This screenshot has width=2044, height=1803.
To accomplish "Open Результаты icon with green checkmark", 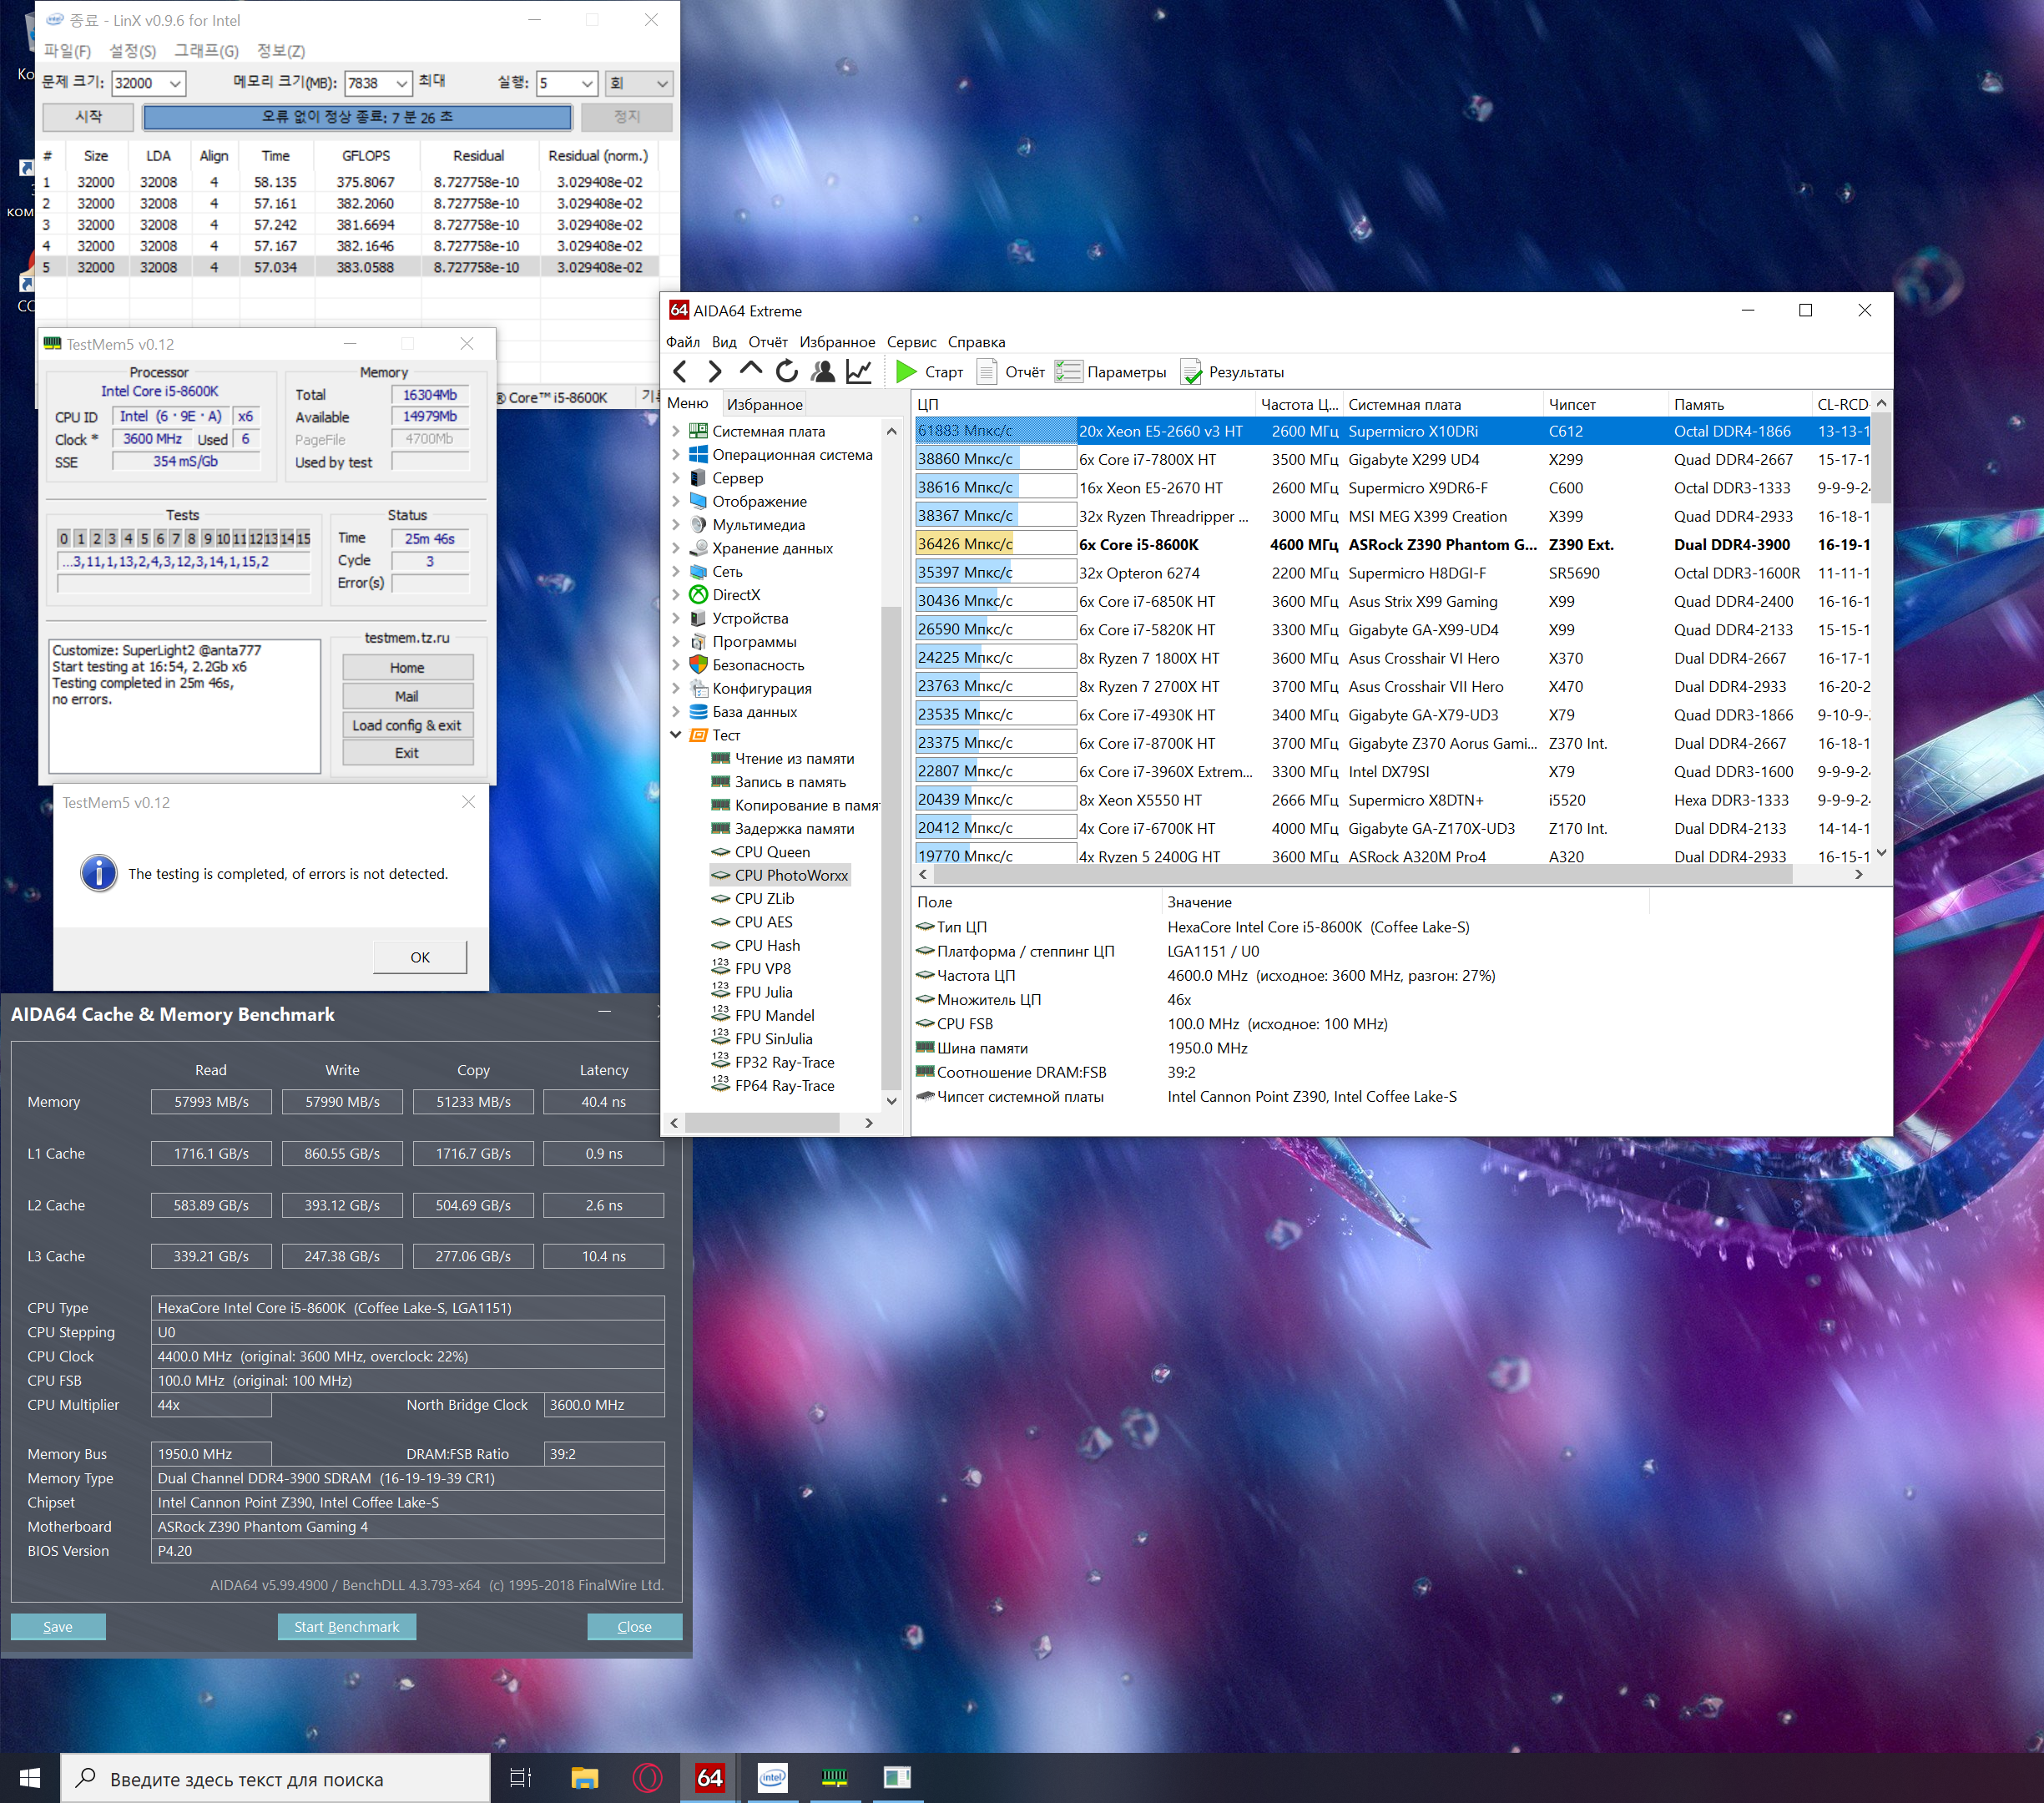I will point(1192,372).
